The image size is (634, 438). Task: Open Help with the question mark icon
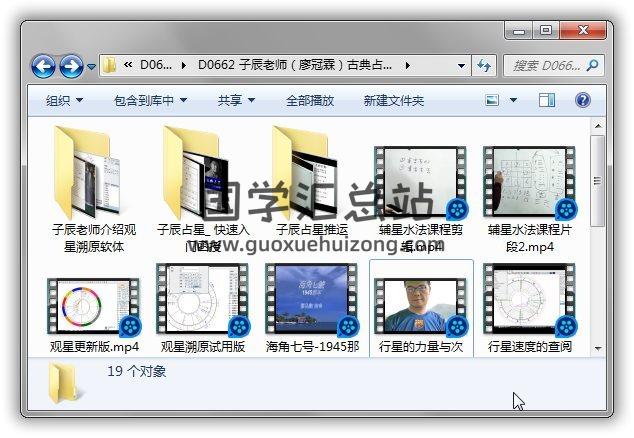coord(583,100)
